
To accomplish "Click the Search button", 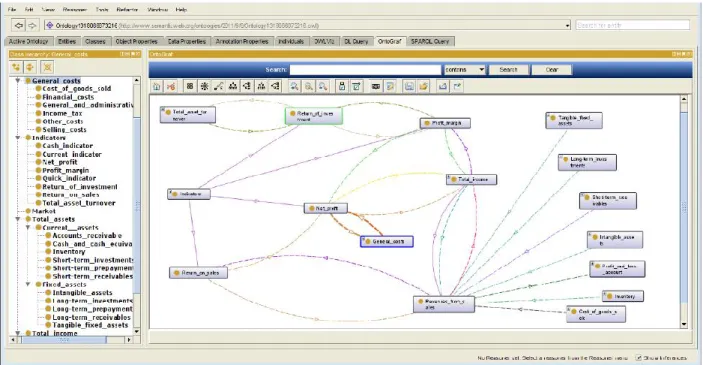I will pyautogui.click(x=508, y=70).
